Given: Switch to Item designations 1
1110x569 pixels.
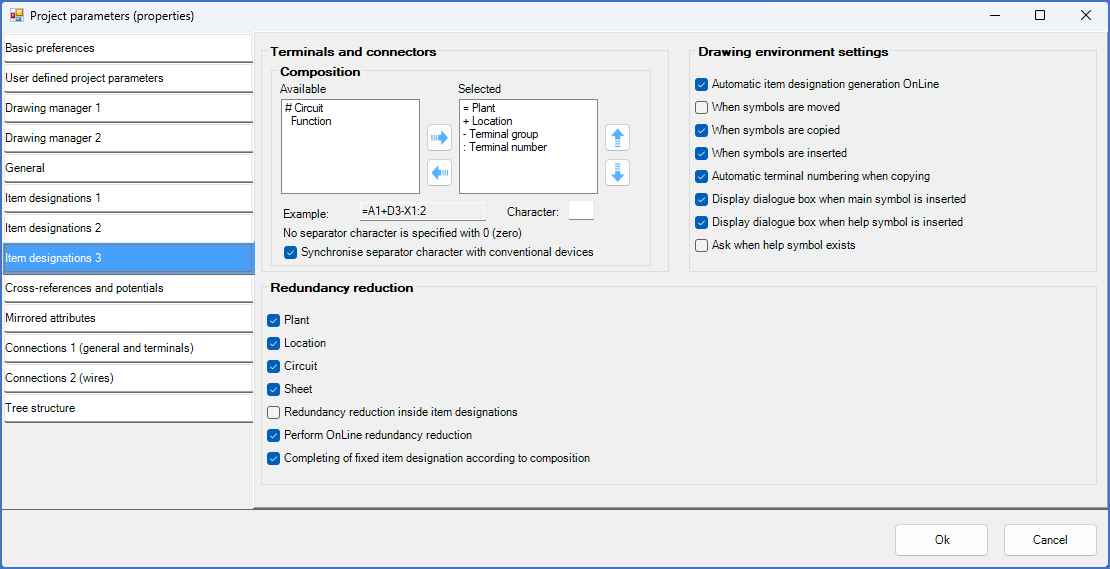Looking at the screenshot, I should 127,198.
